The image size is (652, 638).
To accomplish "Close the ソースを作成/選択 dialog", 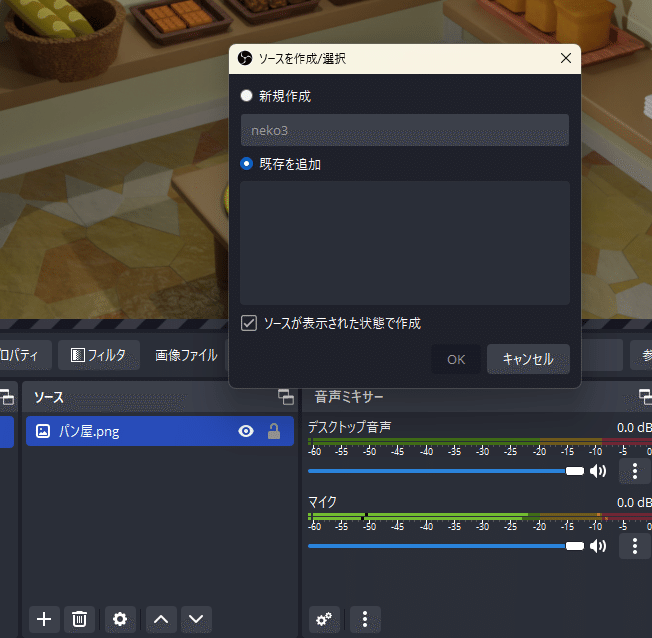I will [566, 58].
